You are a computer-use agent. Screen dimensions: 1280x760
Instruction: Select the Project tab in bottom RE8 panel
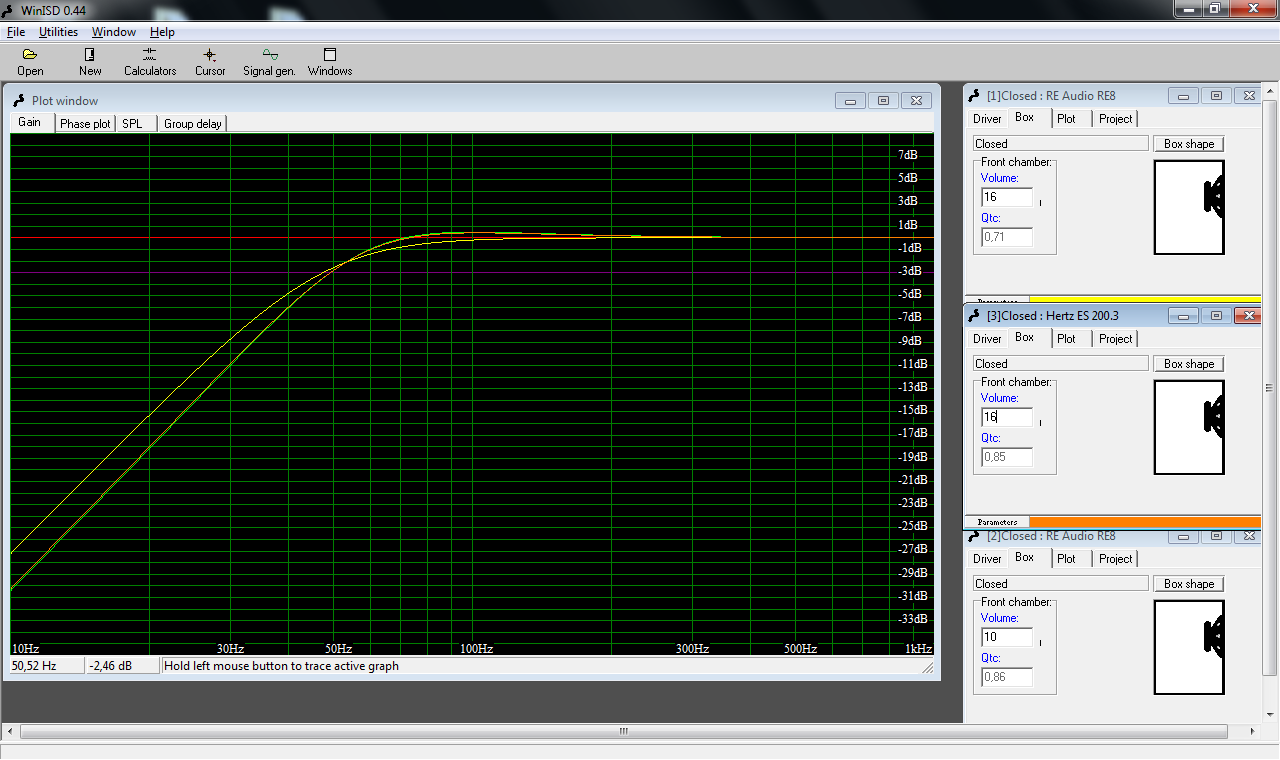tap(1115, 559)
